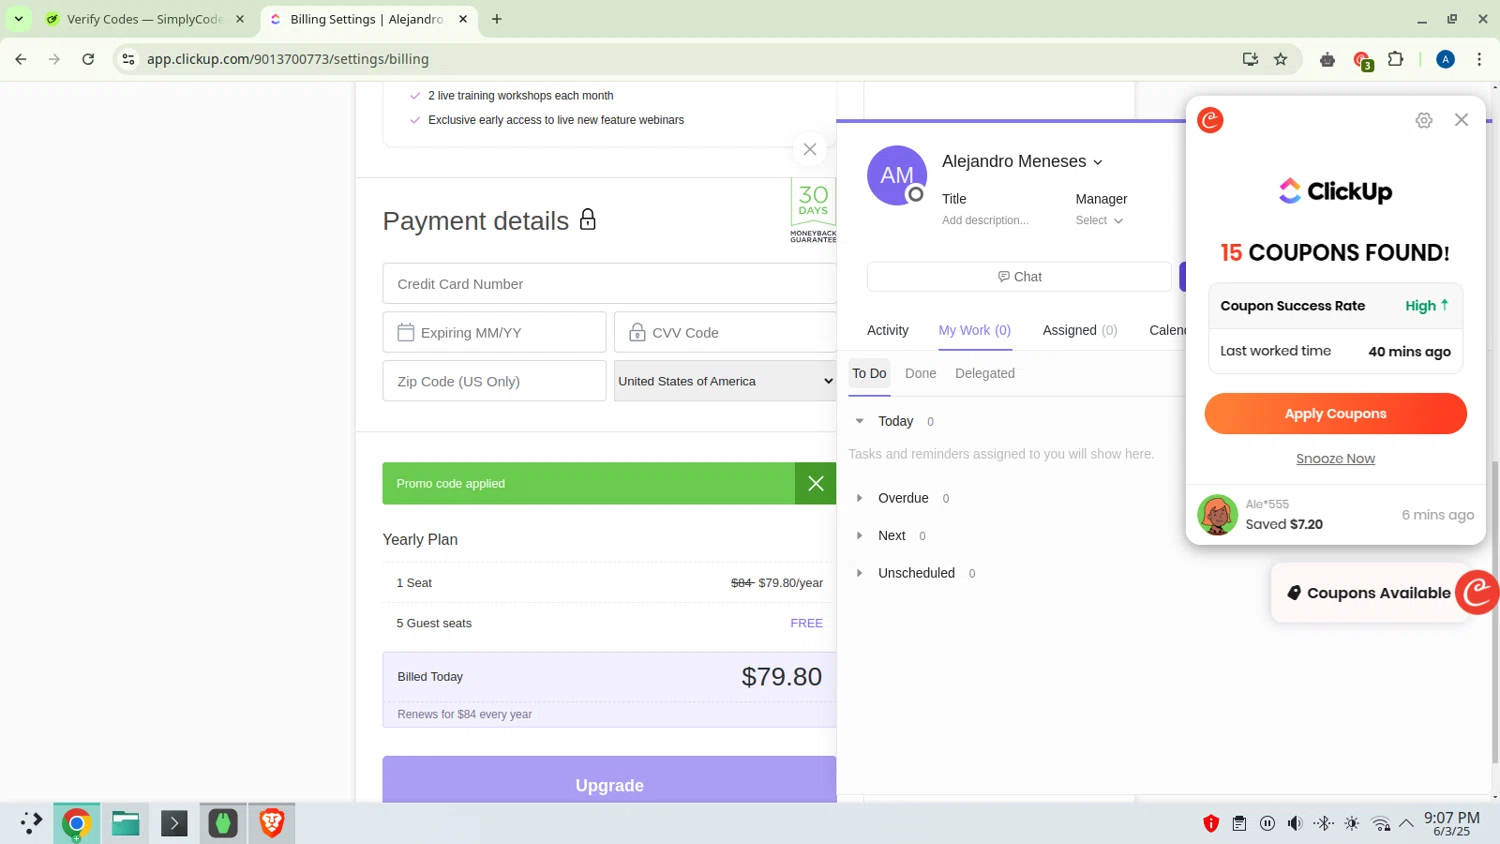Expand the Next section
This screenshot has height=844, width=1500.
(x=859, y=535)
